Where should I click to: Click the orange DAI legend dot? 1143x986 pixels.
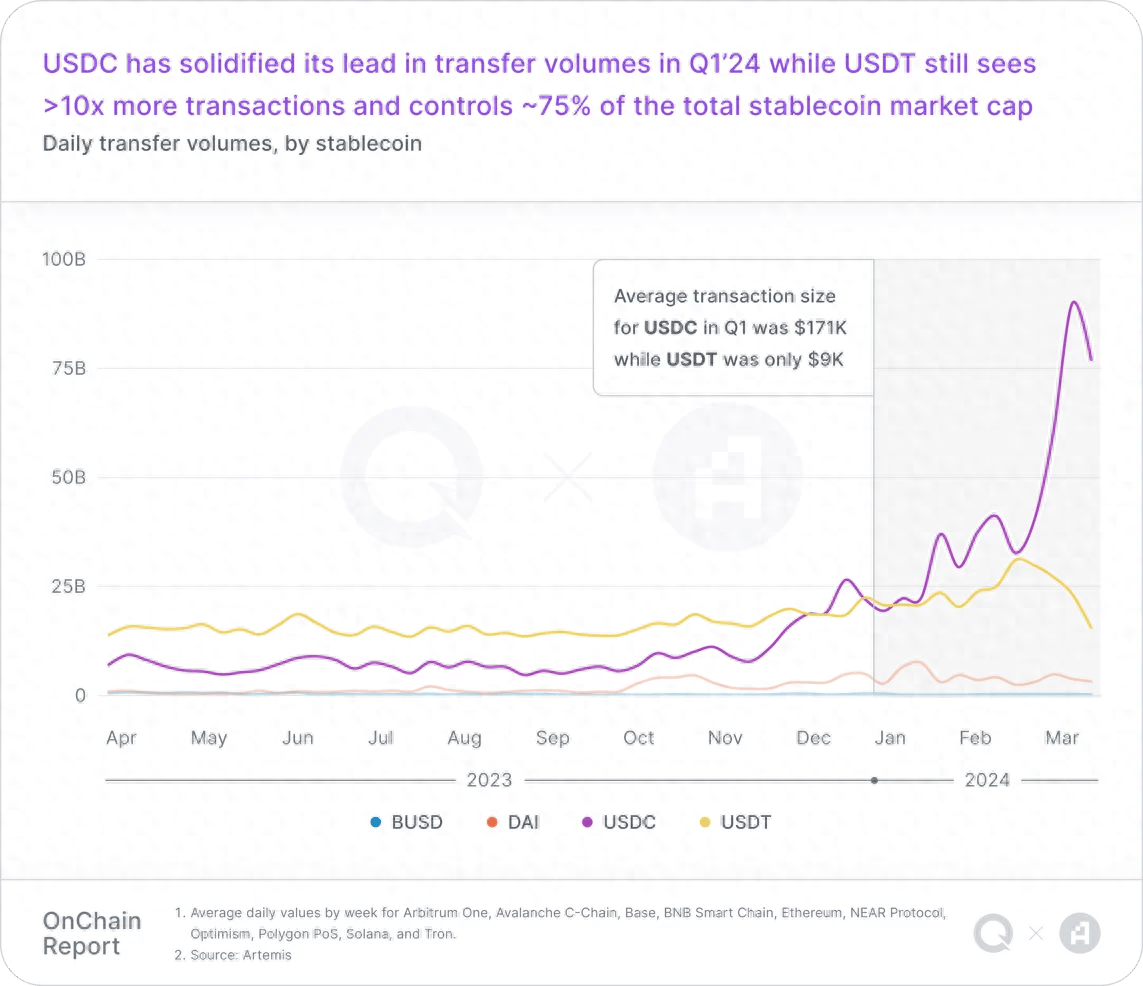[x=491, y=823]
